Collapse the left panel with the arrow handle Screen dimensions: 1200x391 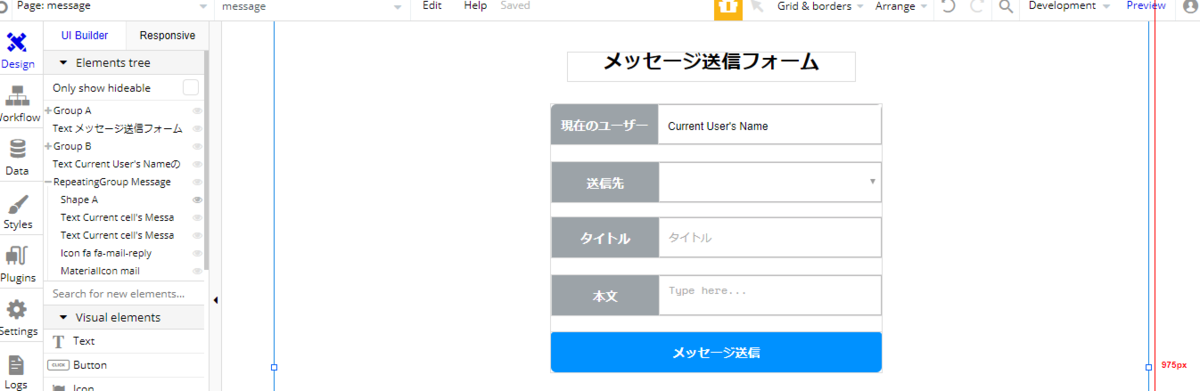coord(216,300)
